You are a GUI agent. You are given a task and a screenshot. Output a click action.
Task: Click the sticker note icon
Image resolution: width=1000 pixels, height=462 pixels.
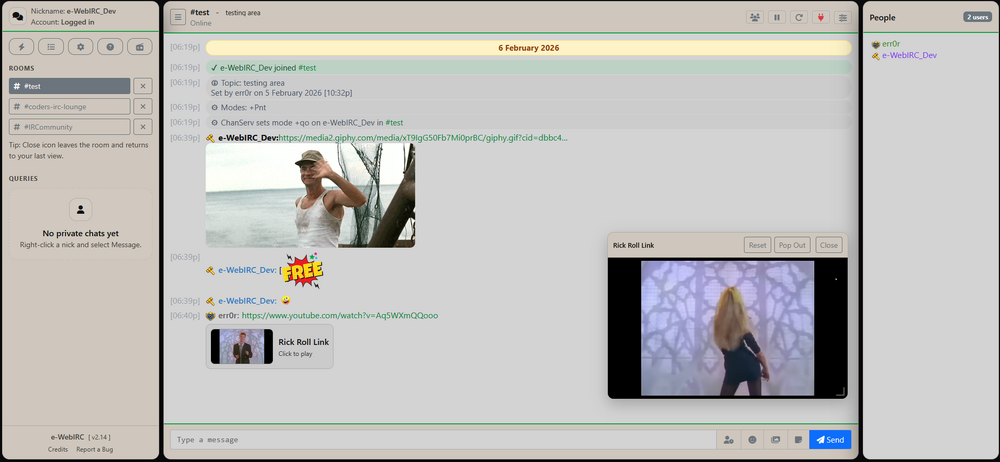click(798, 440)
